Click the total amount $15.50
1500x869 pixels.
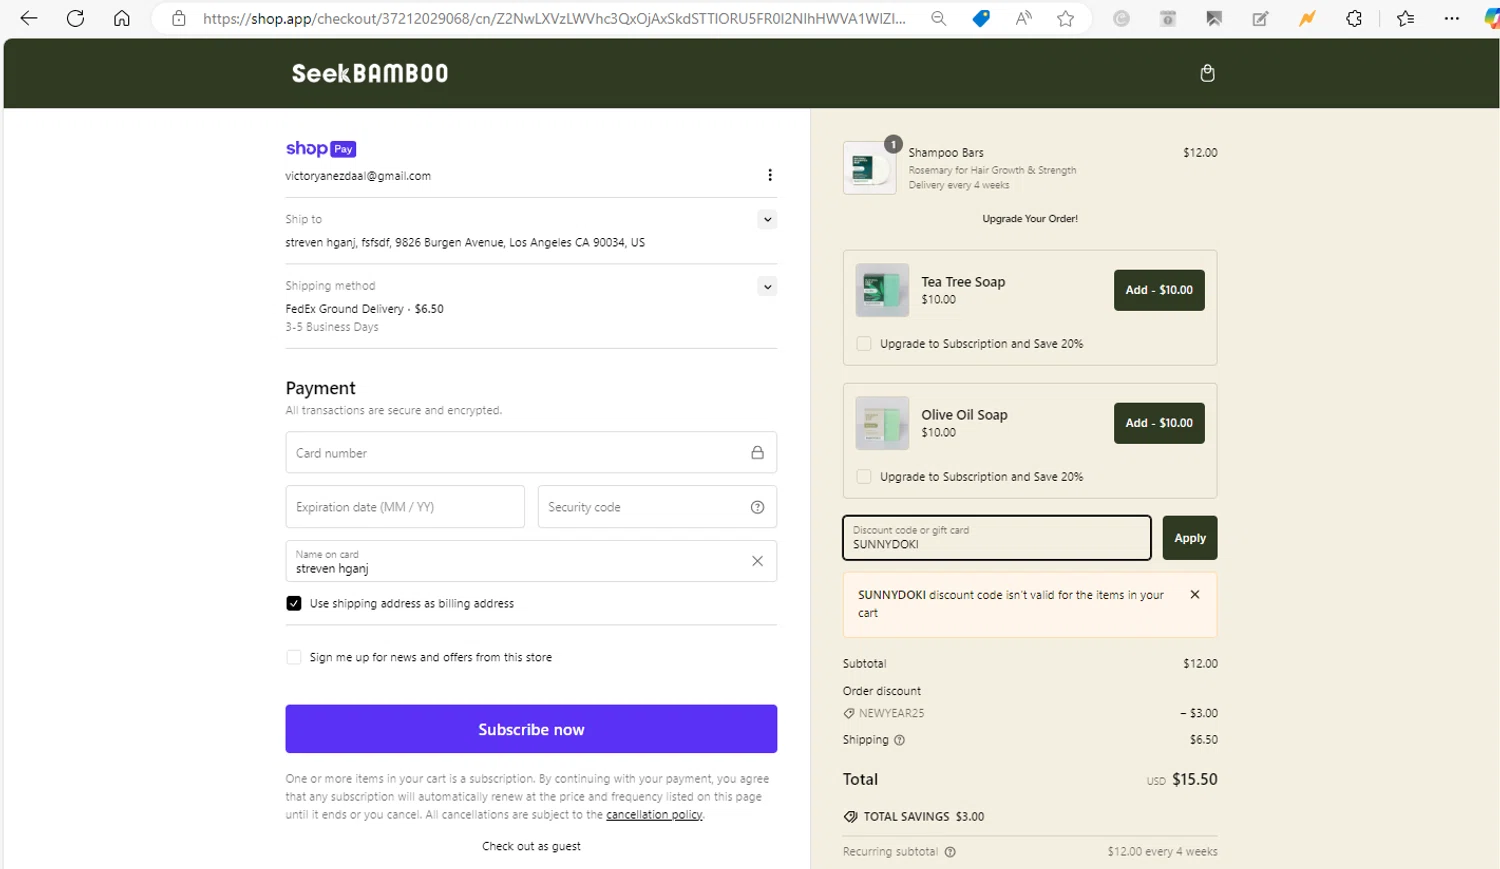point(1195,779)
